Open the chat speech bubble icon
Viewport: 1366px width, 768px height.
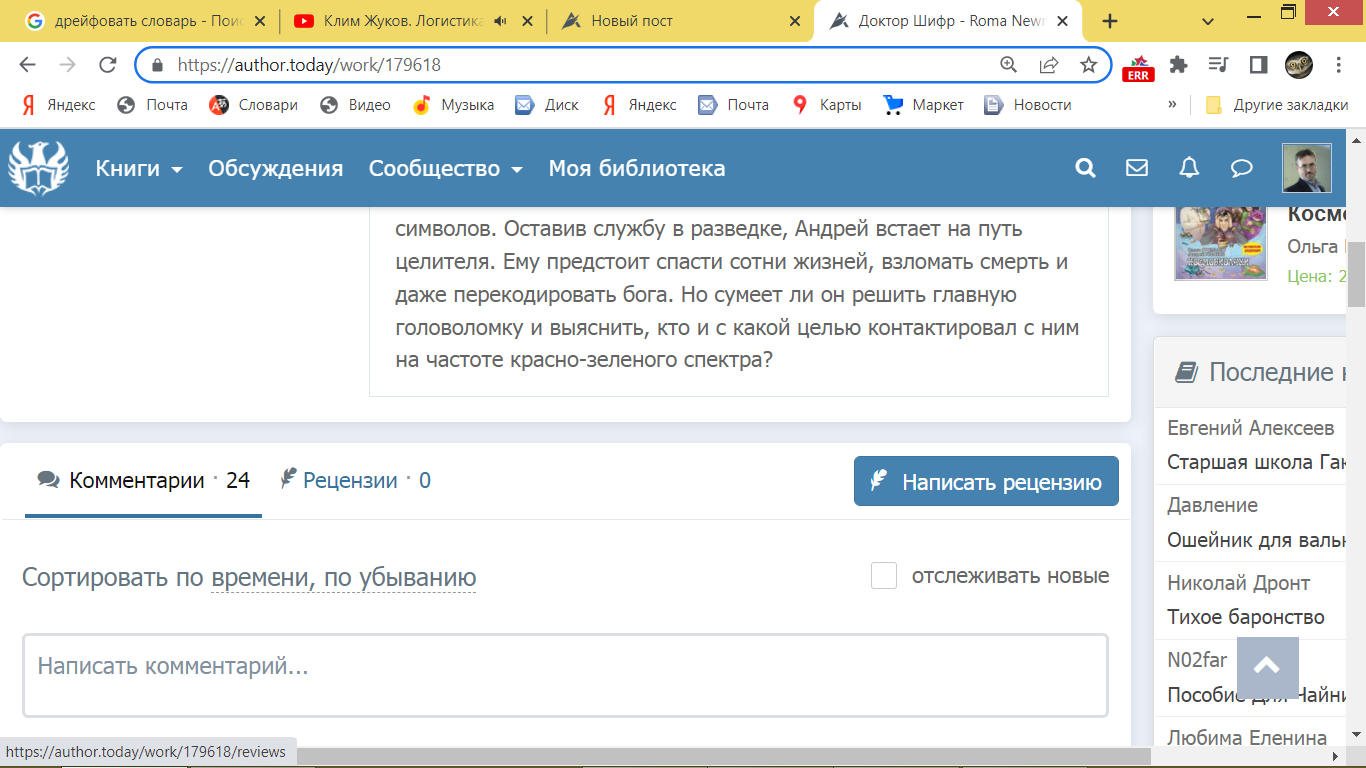point(1241,168)
